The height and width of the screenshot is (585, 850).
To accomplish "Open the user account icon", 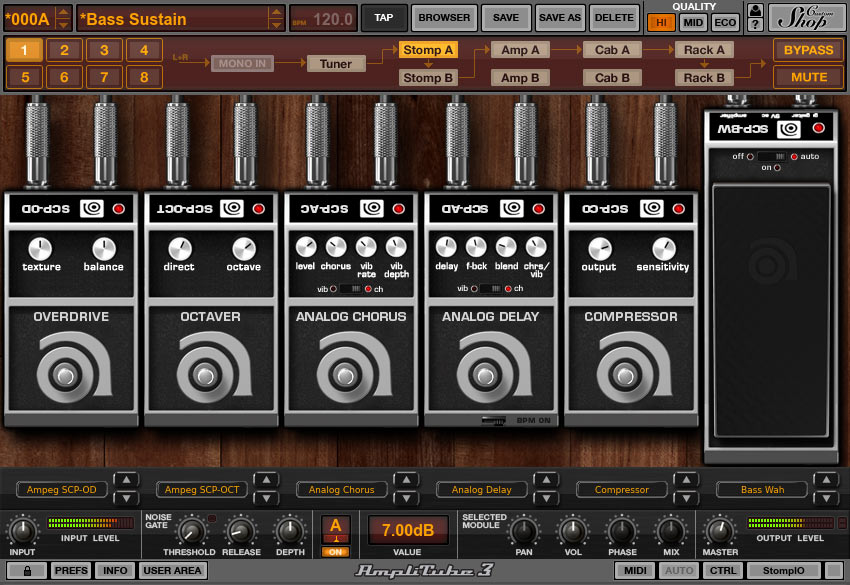I will [x=755, y=10].
